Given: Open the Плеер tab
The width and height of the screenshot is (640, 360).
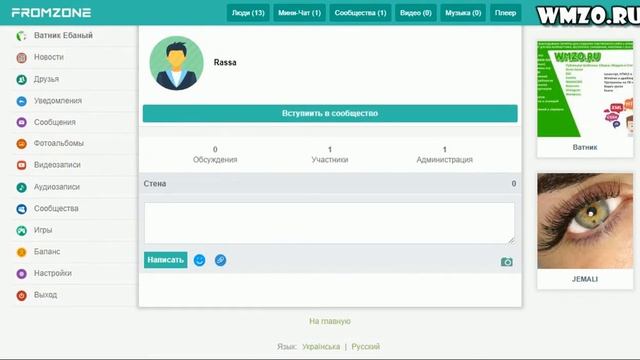Looking at the screenshot, I should click(505, 13).
